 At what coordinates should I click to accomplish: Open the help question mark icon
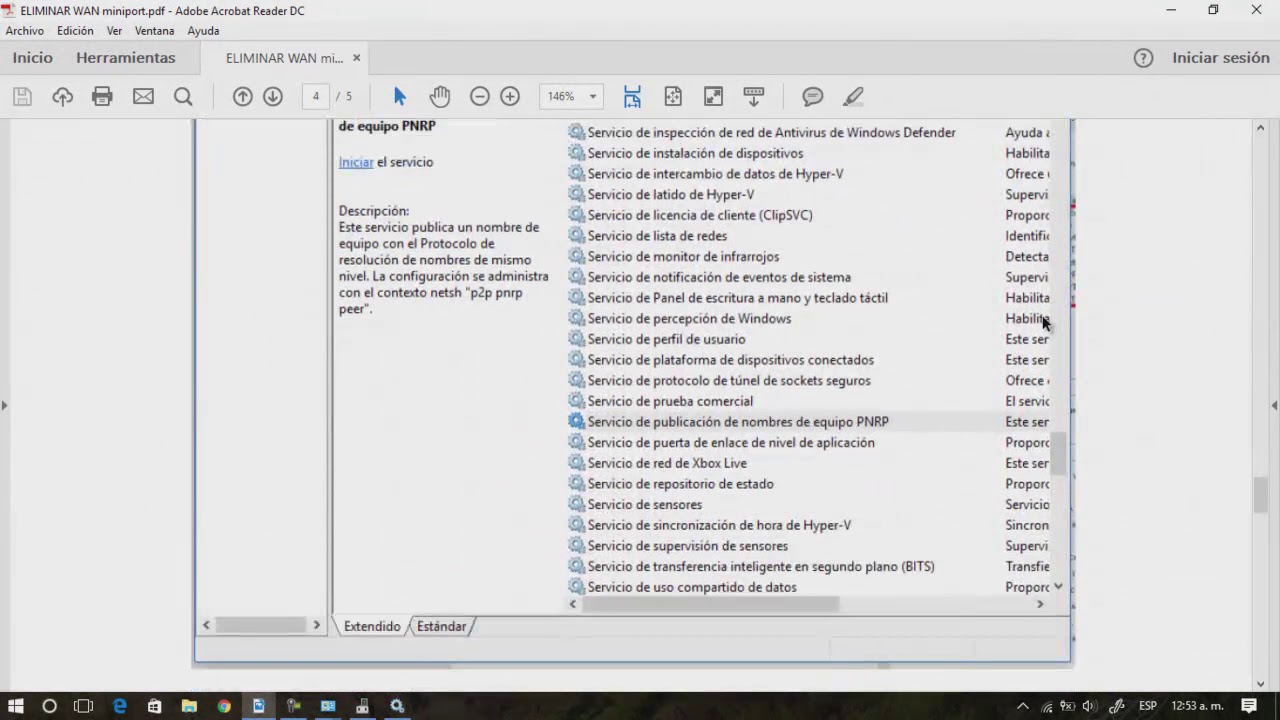1143,58
